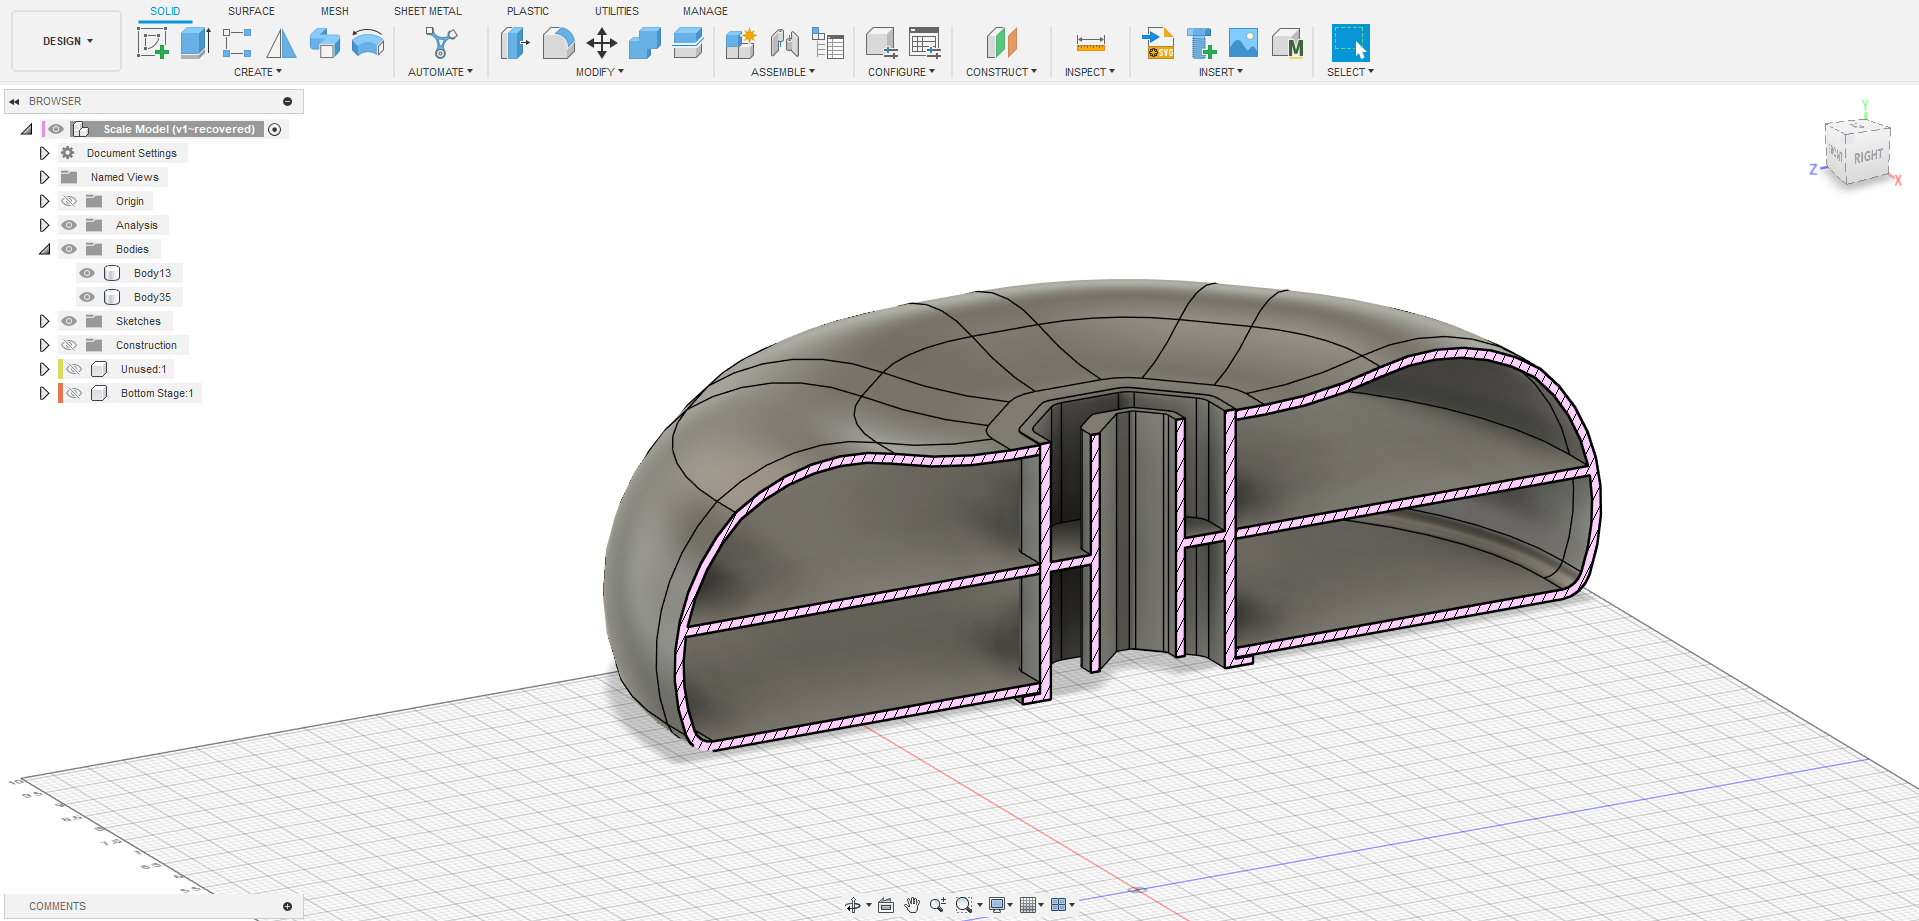Select the Offset Plane construct icon

click(1002, 43)
